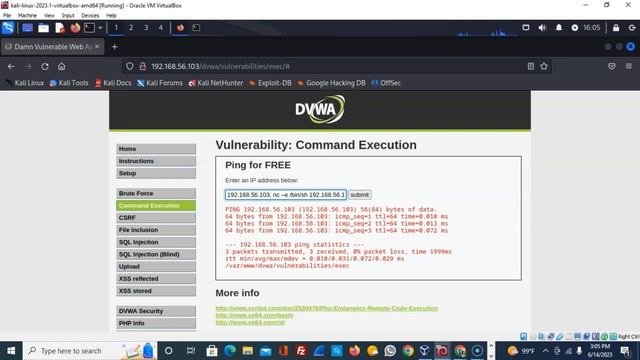Launch the text editor from Kali panel
640x360 pixels.
pyautogui.click(x=60, y=28)
